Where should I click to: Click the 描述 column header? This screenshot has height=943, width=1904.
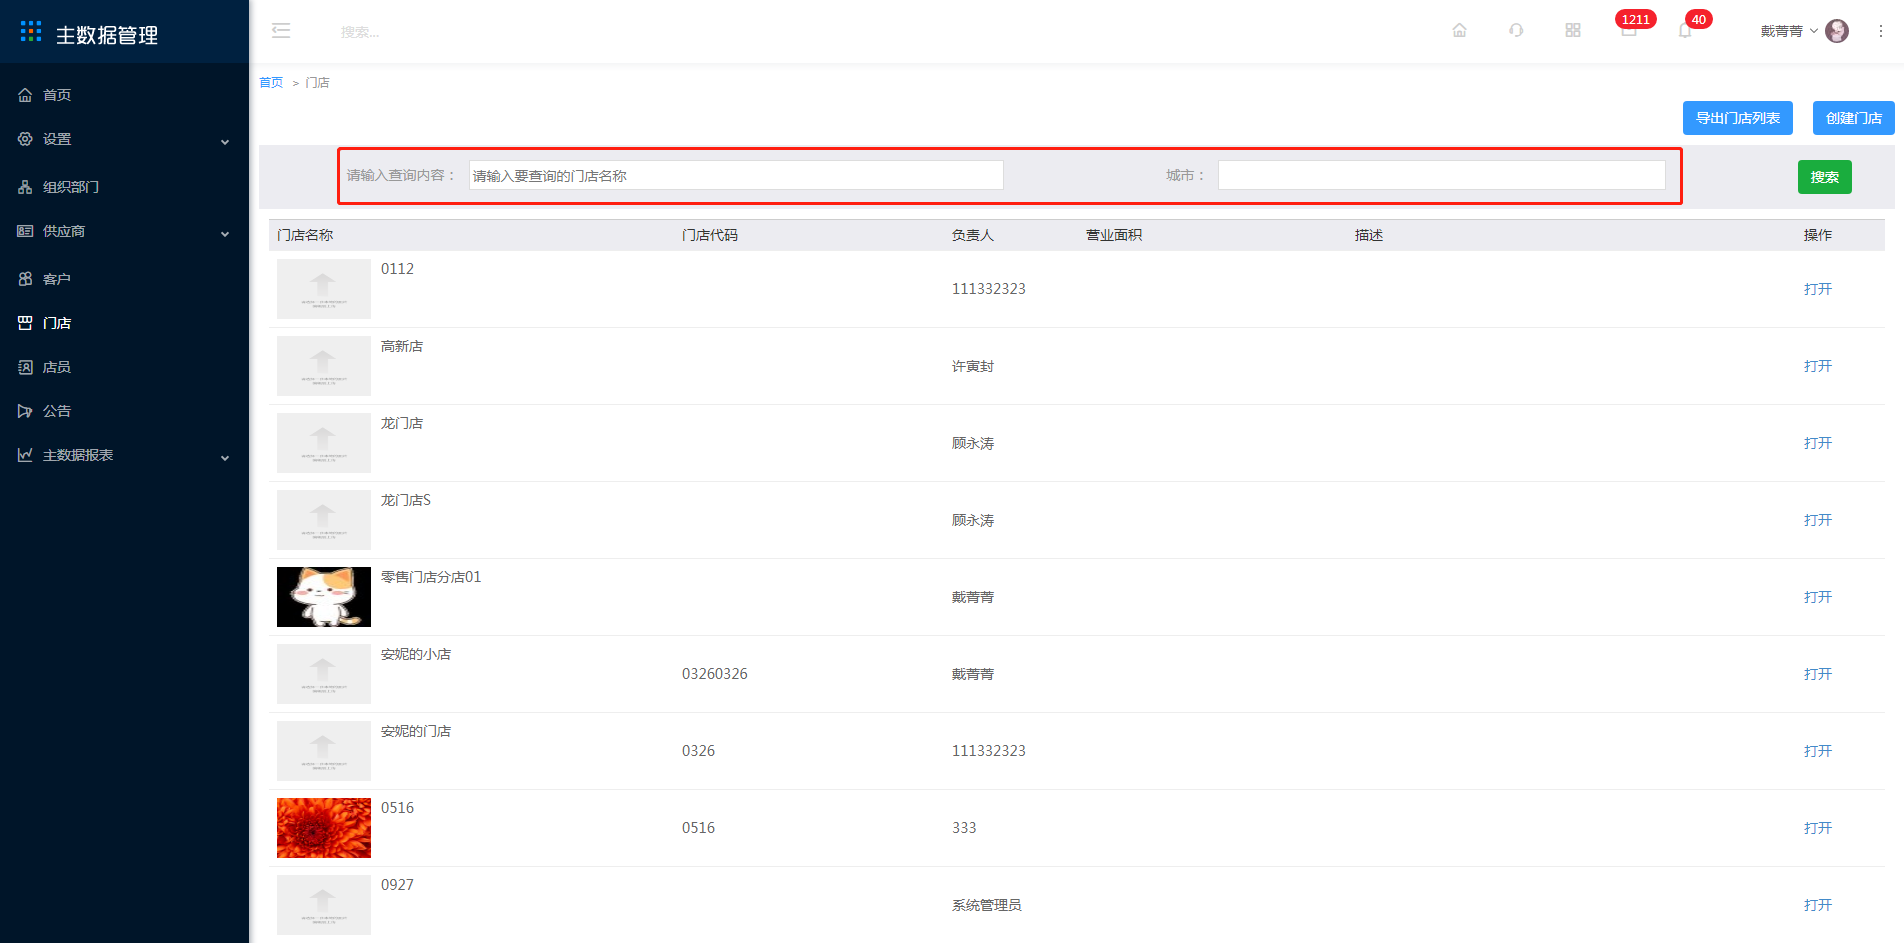click(1369, 235)
